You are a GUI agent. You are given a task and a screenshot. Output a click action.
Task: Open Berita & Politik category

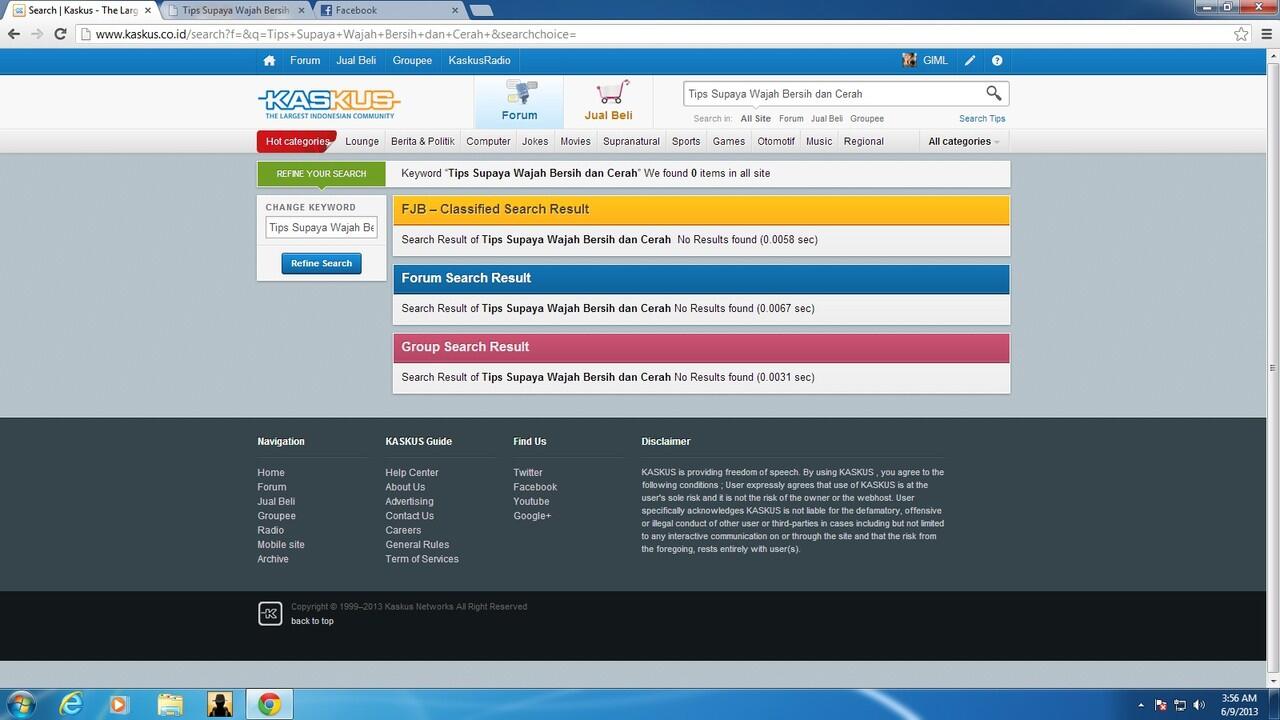coord(422,141)
